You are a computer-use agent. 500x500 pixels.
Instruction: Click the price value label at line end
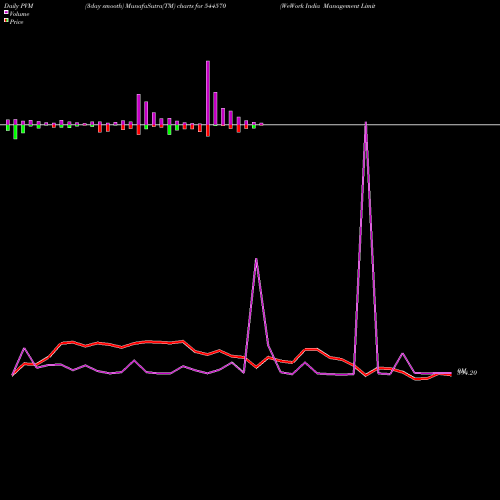tap(467, 372)
